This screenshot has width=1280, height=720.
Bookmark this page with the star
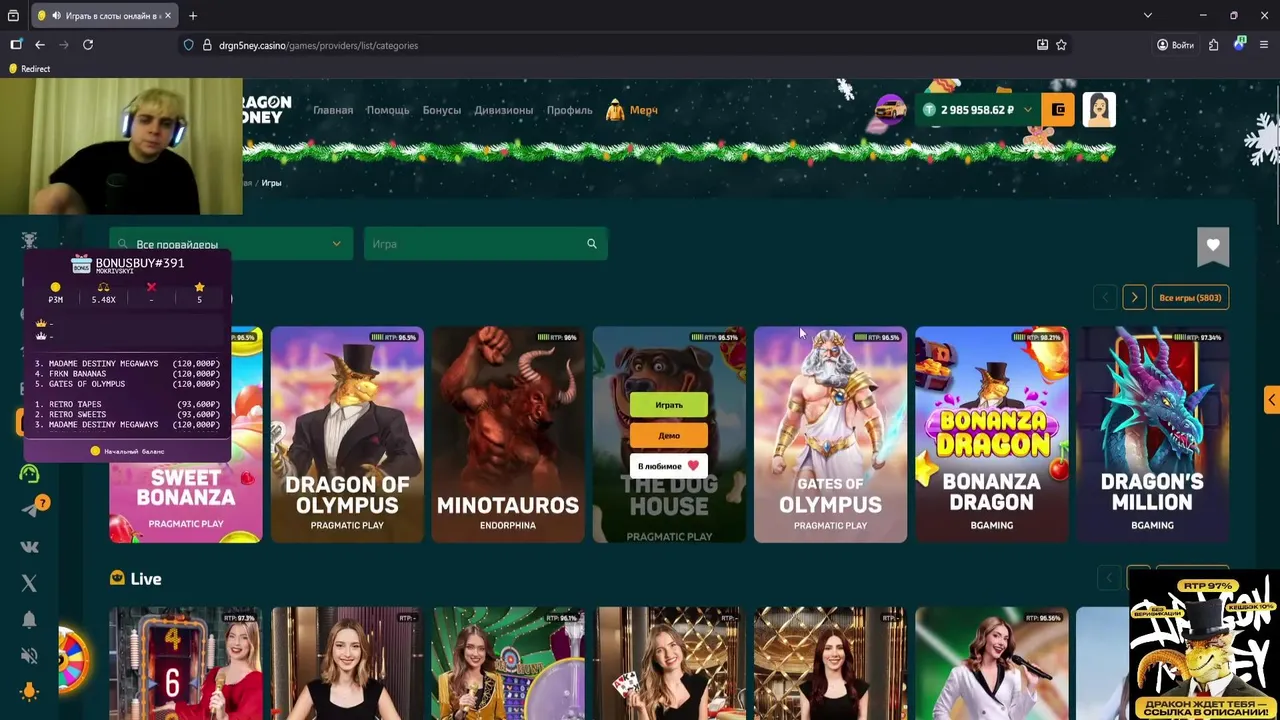tap(1061, 45)
